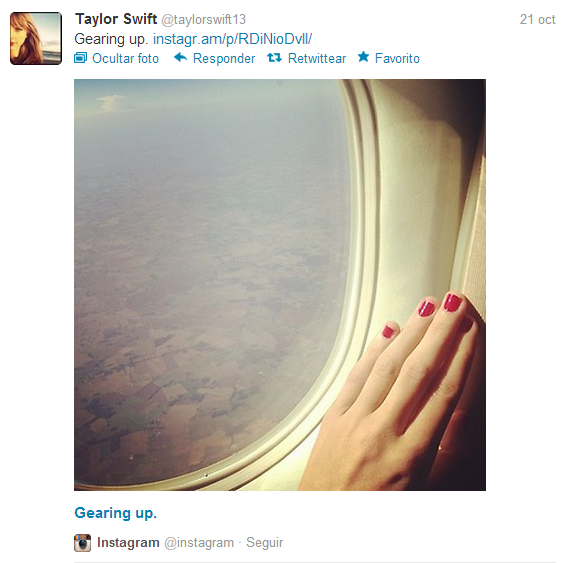
Task: Click the Taylor Swift display name
Action: [116, 19]
